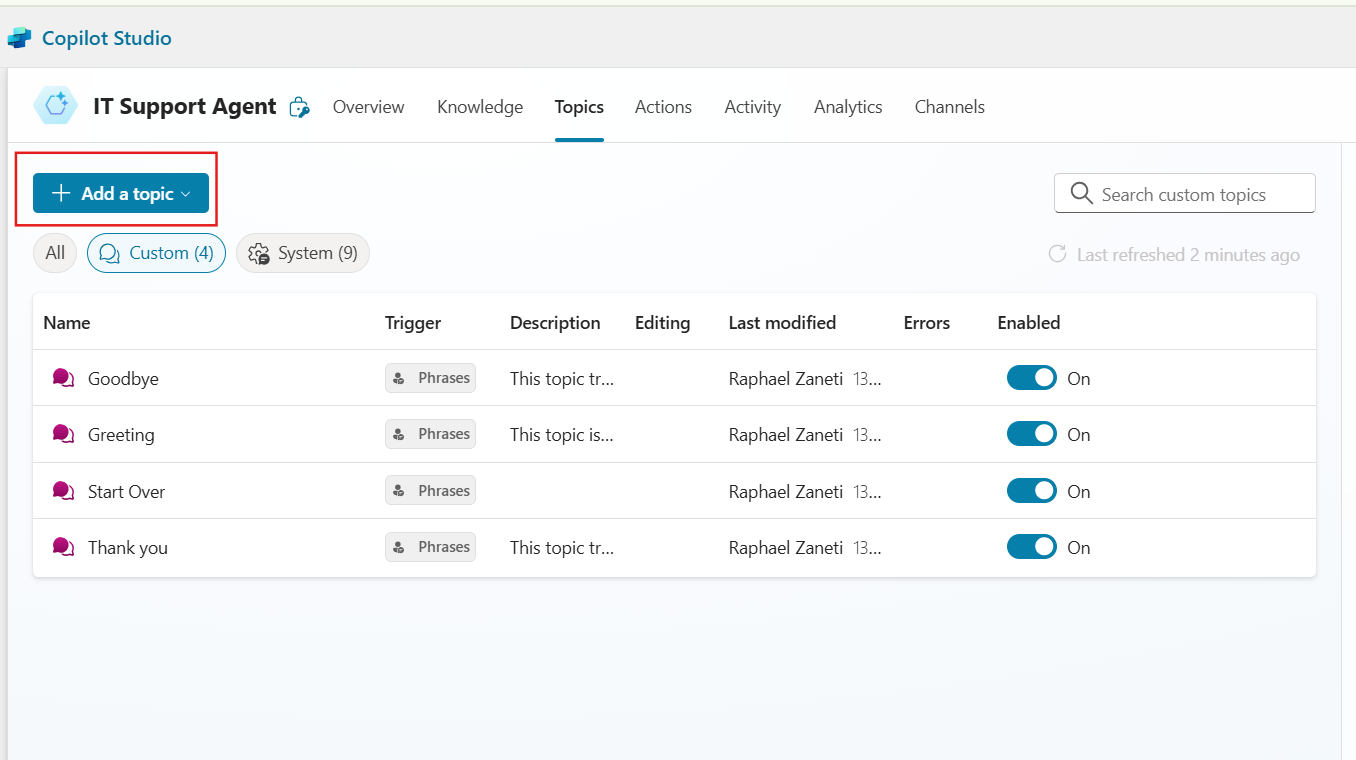
Task: Click the Phrases trigger badge for Start Over
Action: point(431,491)
